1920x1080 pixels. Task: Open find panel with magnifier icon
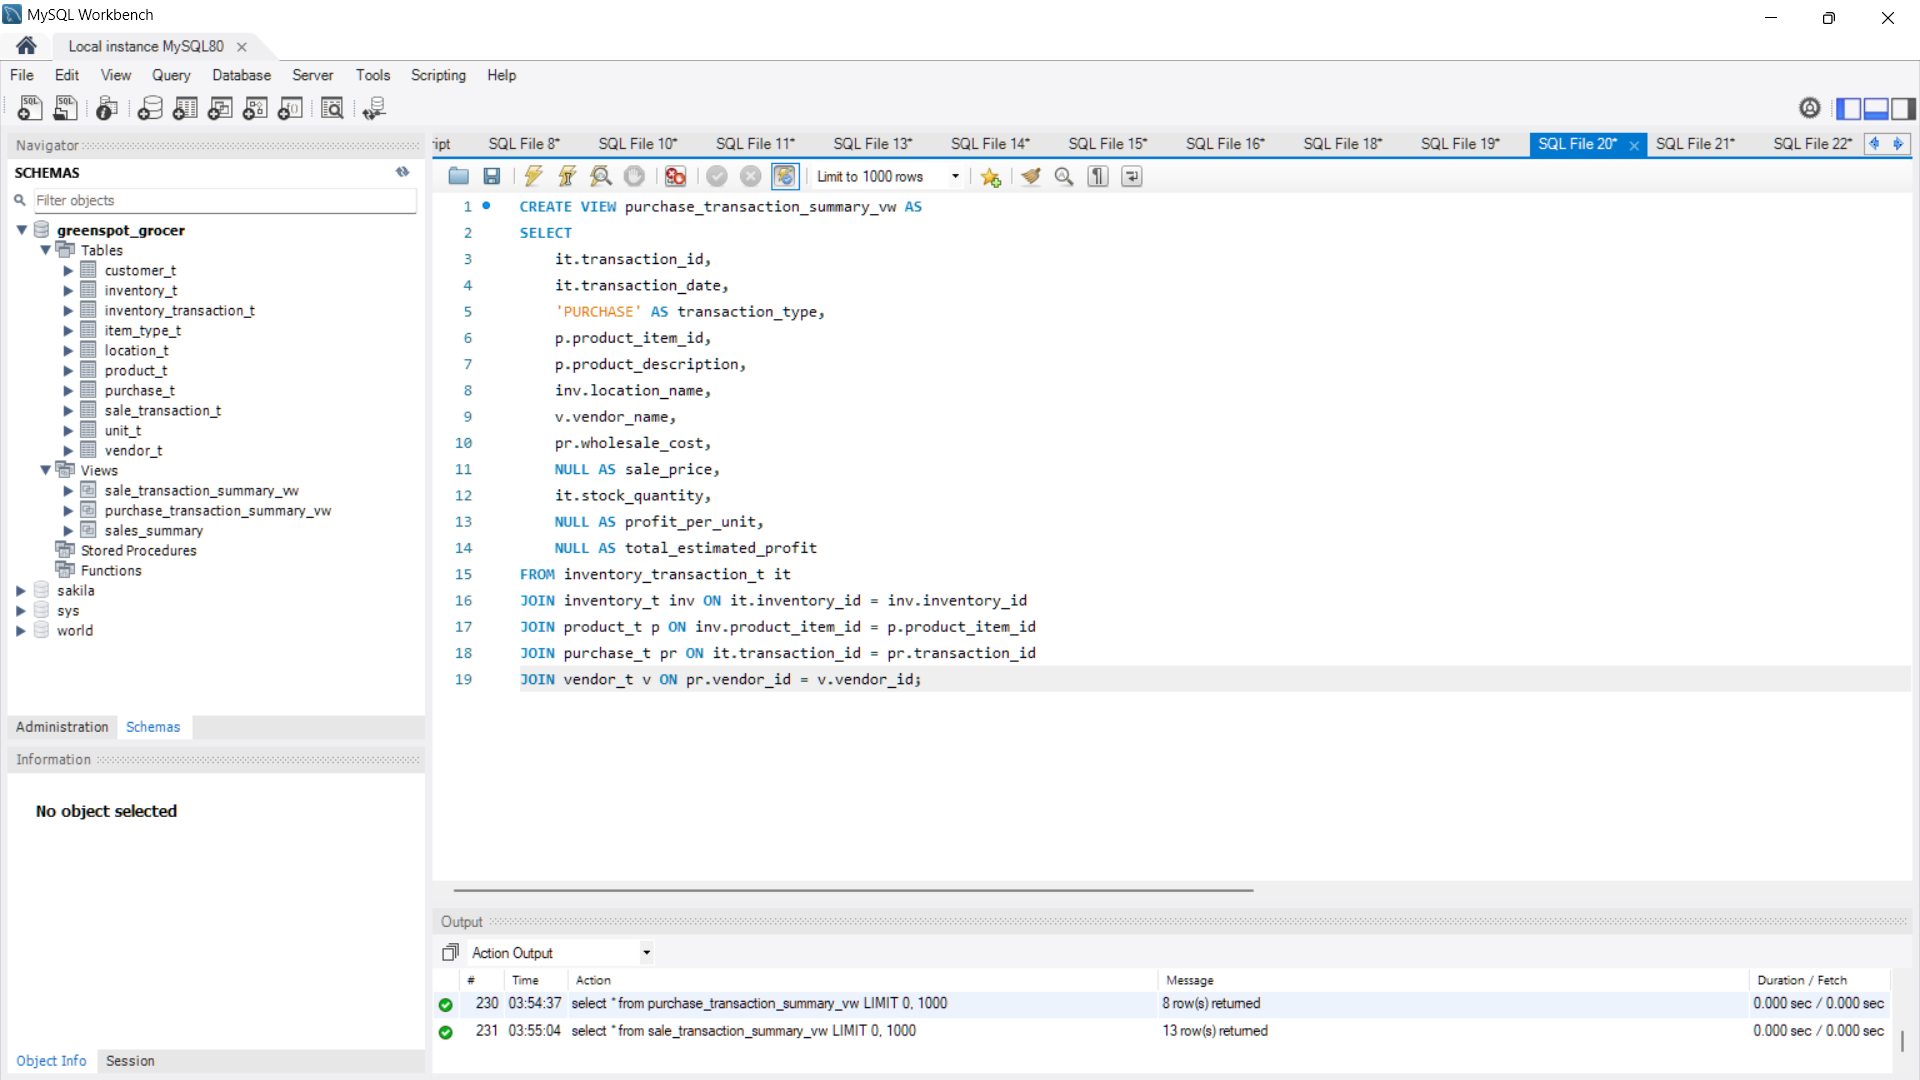click(1064, 176)
